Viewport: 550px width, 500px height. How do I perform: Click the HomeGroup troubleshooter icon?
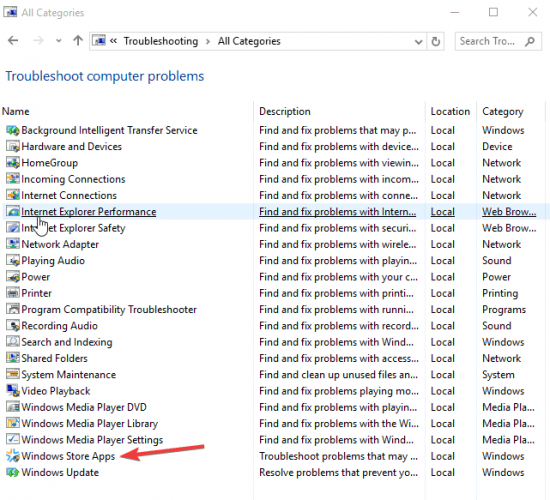13,163
